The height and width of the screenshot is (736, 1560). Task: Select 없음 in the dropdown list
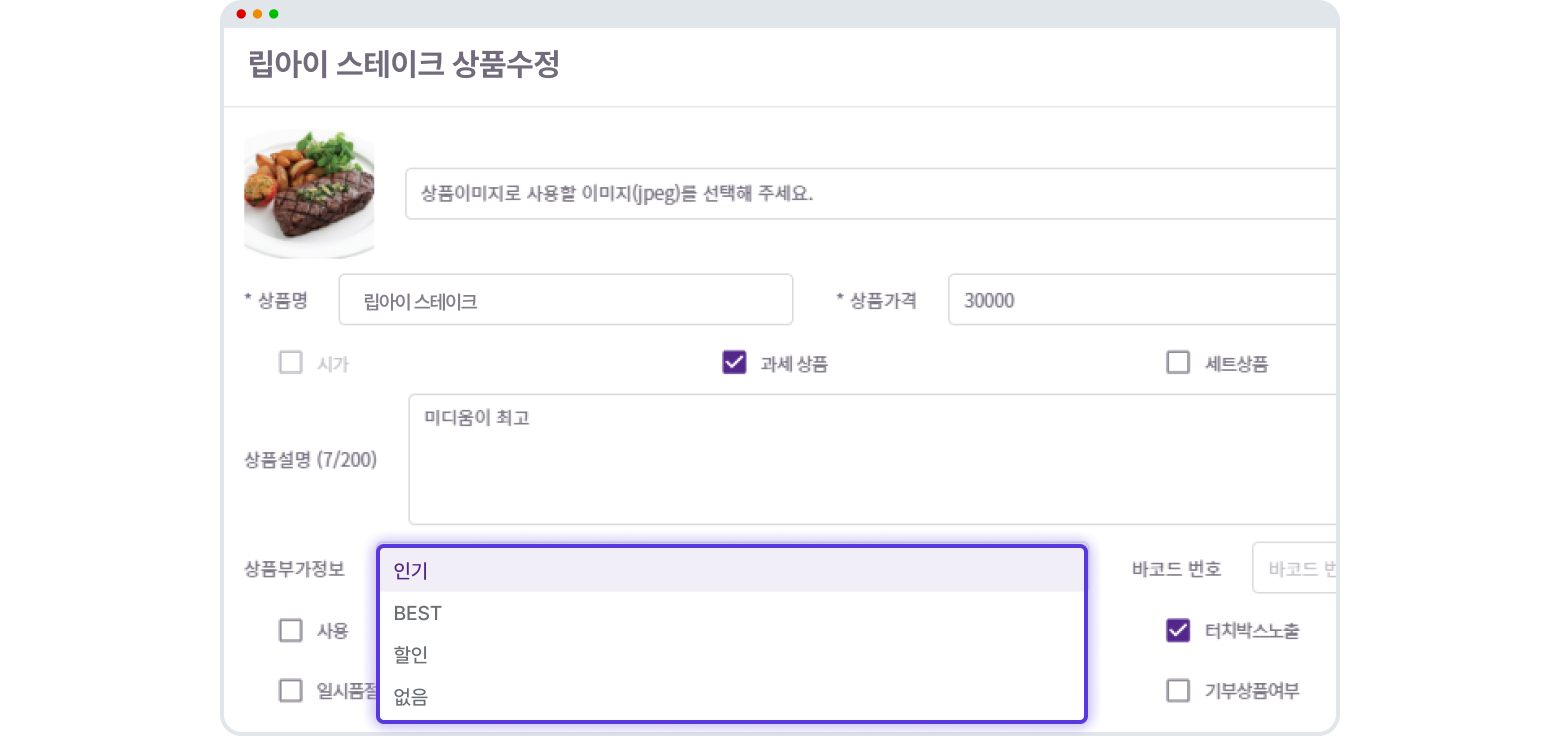point(732,697)
